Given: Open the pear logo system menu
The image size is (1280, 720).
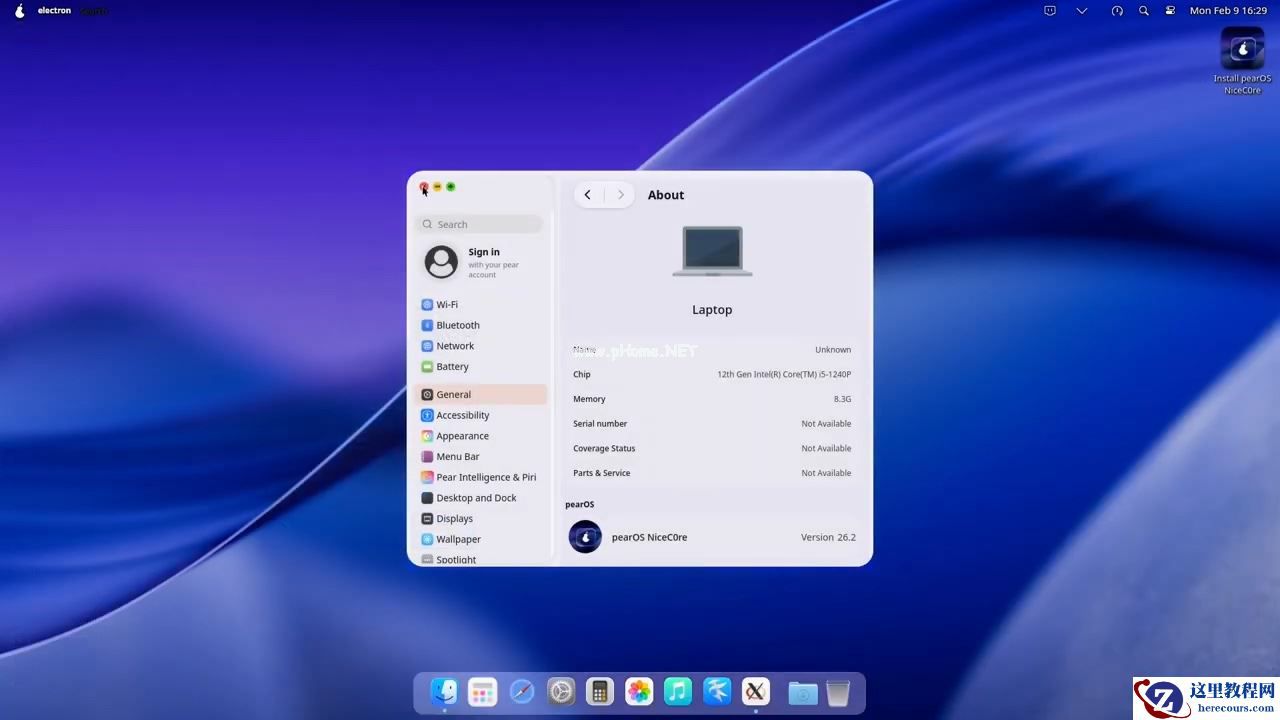Looking at the screenshot, I should pos(19,11).
